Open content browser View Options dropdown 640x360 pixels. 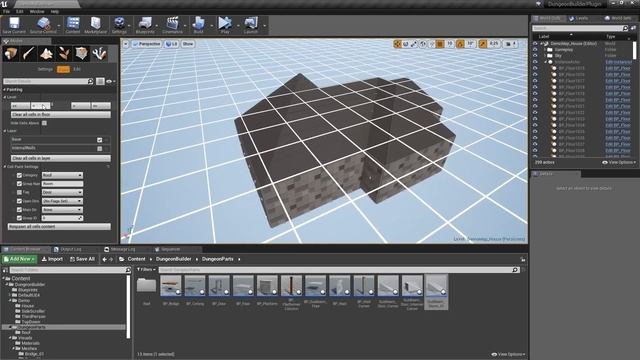tap(509, 354)
